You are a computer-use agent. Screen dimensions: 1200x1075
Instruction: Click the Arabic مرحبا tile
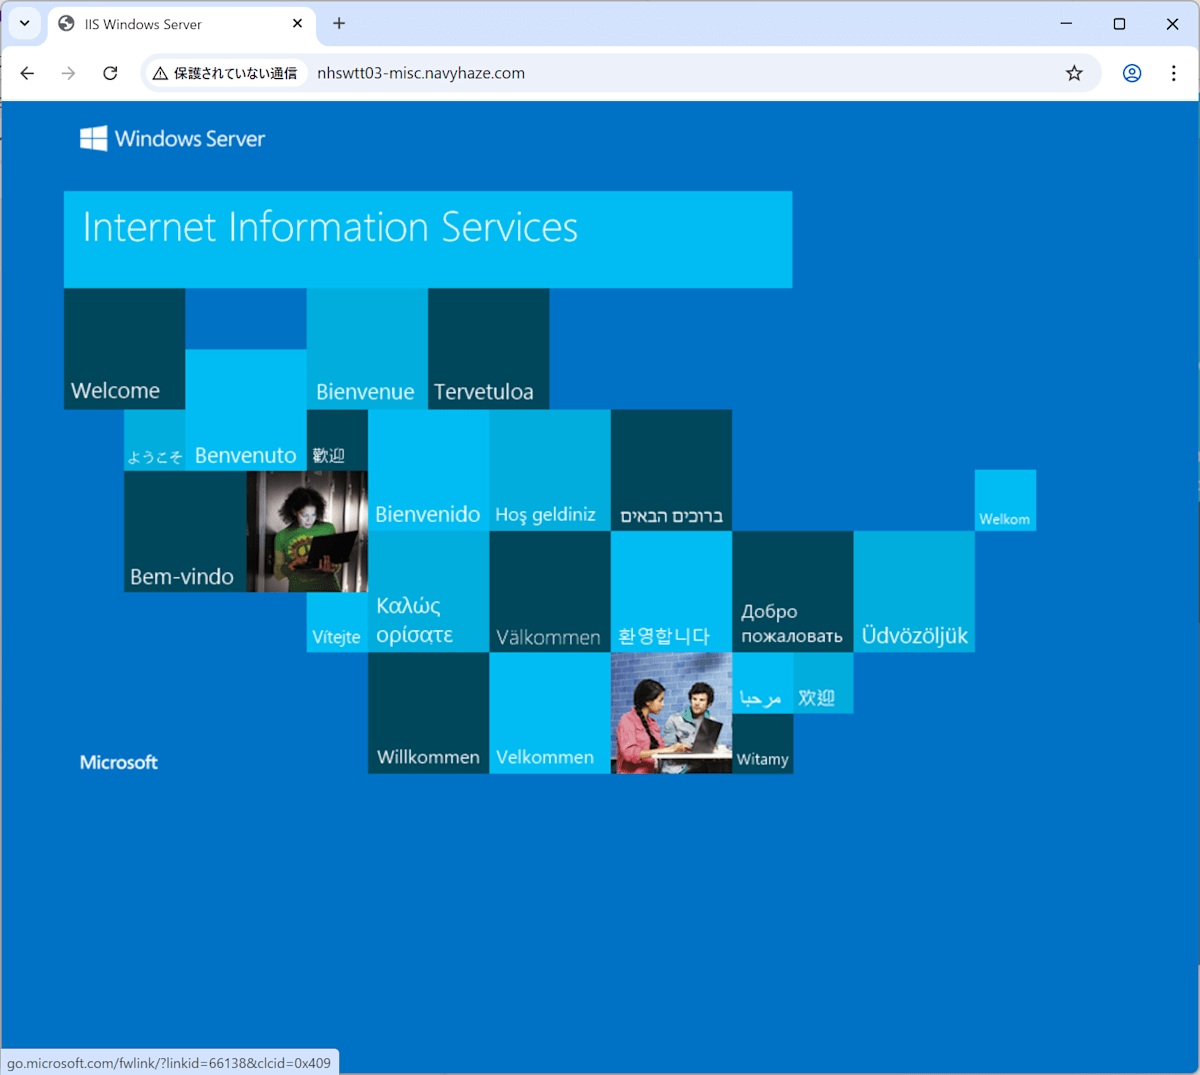tap(762, 683)
